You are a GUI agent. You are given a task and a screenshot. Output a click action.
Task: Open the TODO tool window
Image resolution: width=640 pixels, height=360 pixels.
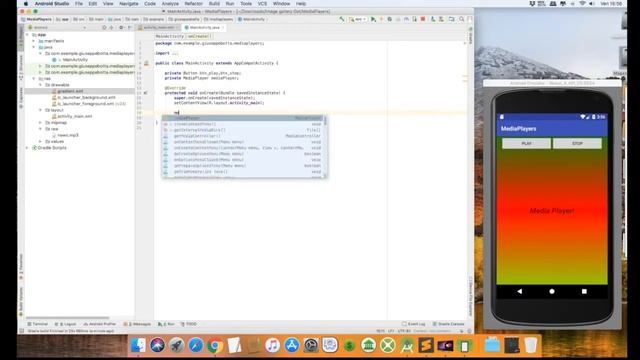click(189, 324)
